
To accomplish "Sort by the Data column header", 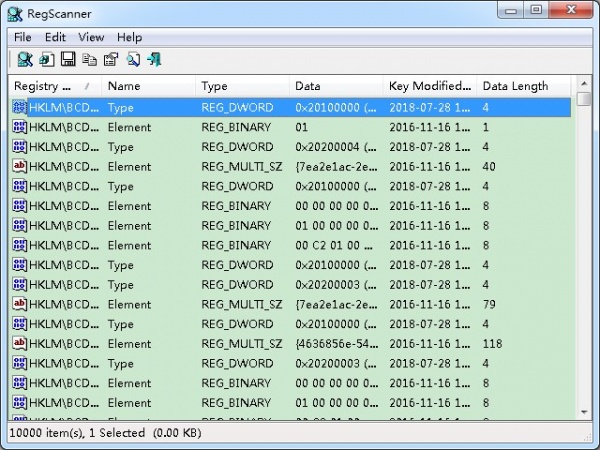I will [336, 86].
